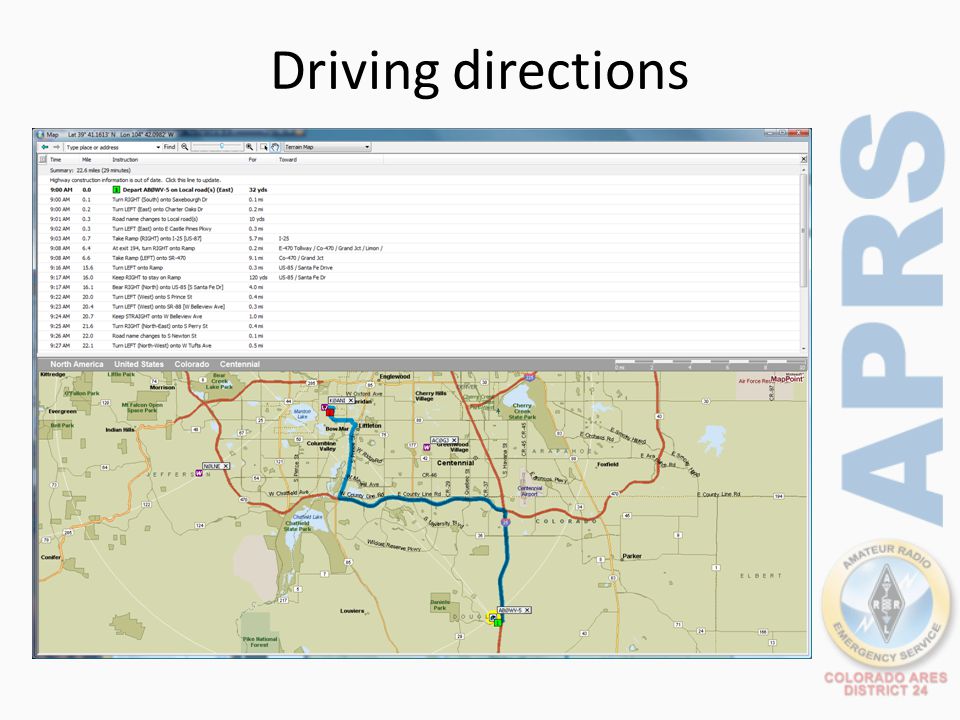Click the directions list scroll down arrow
The width and height of the screenshot is (960, 720).
[x=804, y=348]
